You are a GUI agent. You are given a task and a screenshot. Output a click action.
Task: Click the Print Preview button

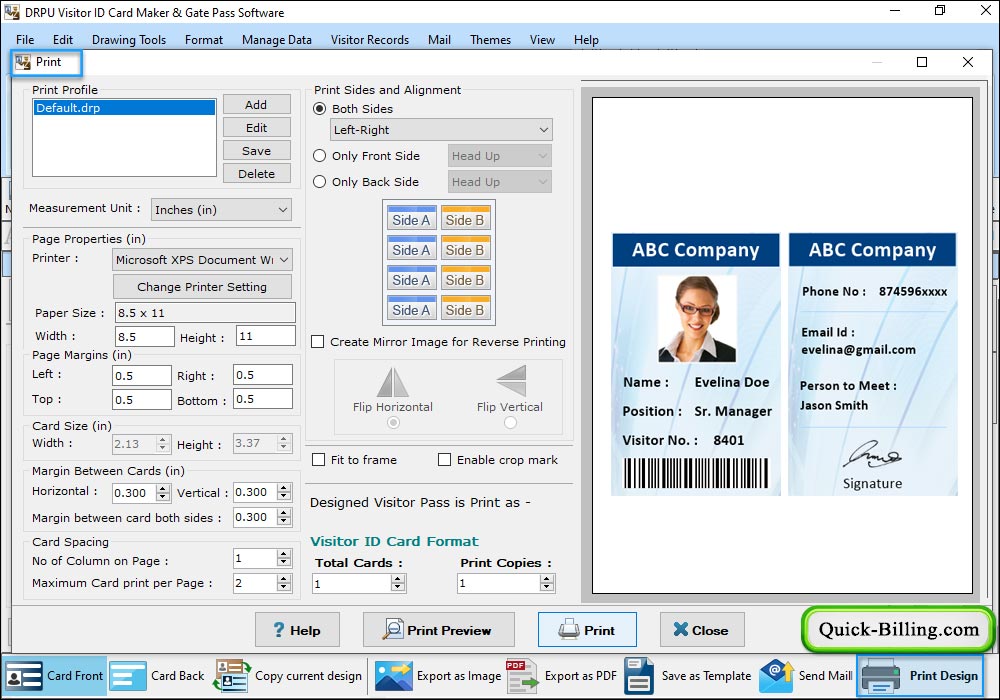click(439, 630)
